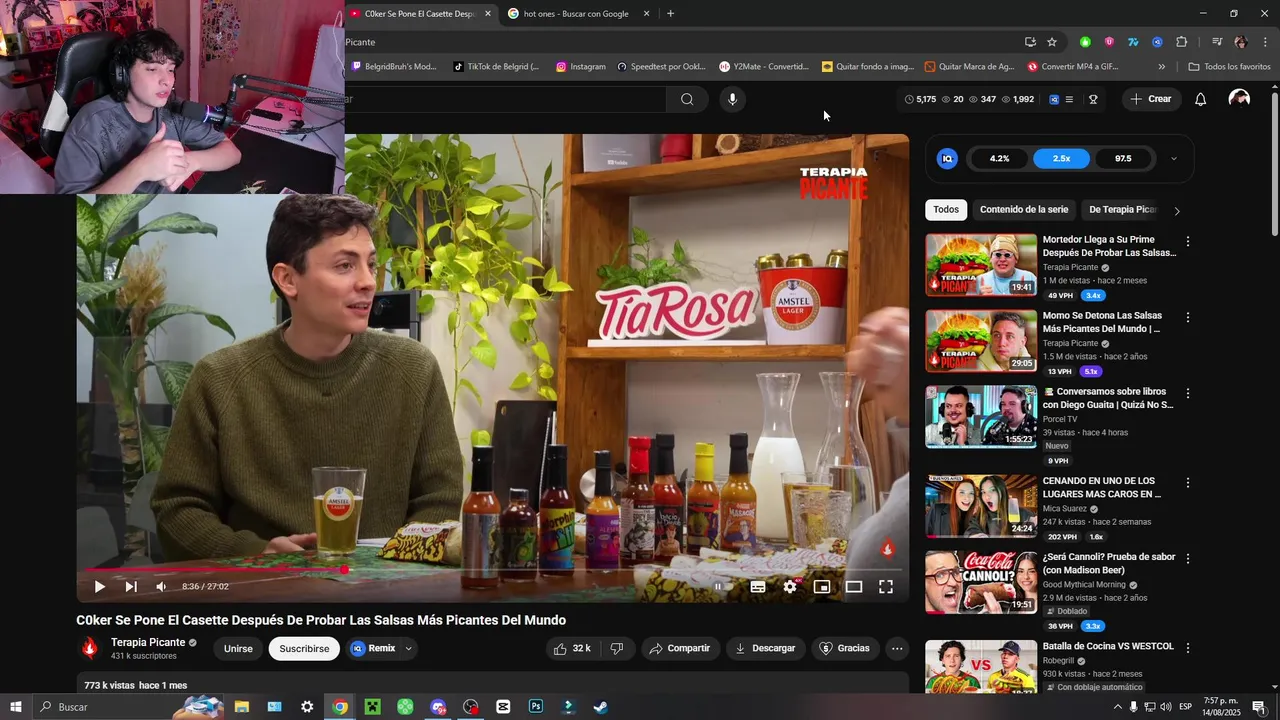Open the vidIQ trophy icon in header

(x=1093, y=99)
